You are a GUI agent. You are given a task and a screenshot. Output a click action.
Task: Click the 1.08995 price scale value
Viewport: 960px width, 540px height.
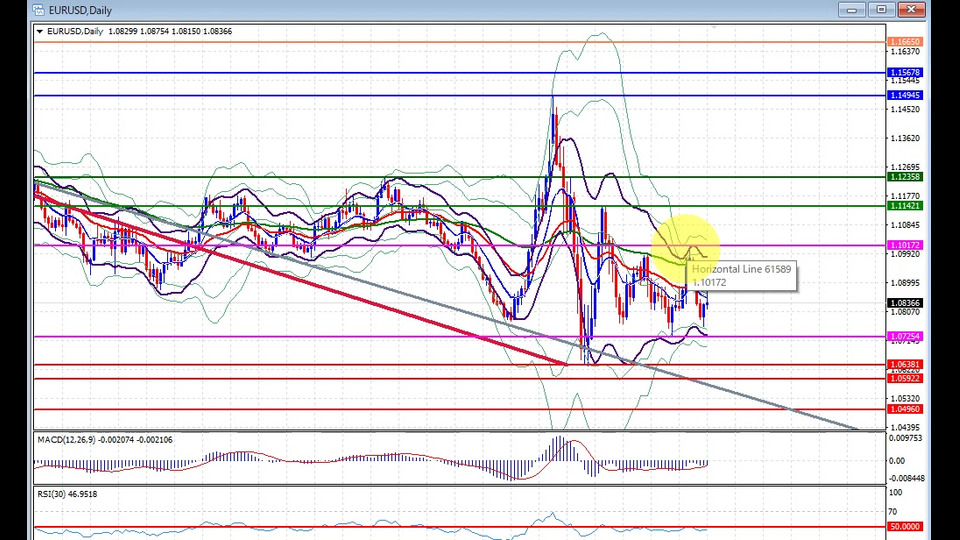(905, 283)
